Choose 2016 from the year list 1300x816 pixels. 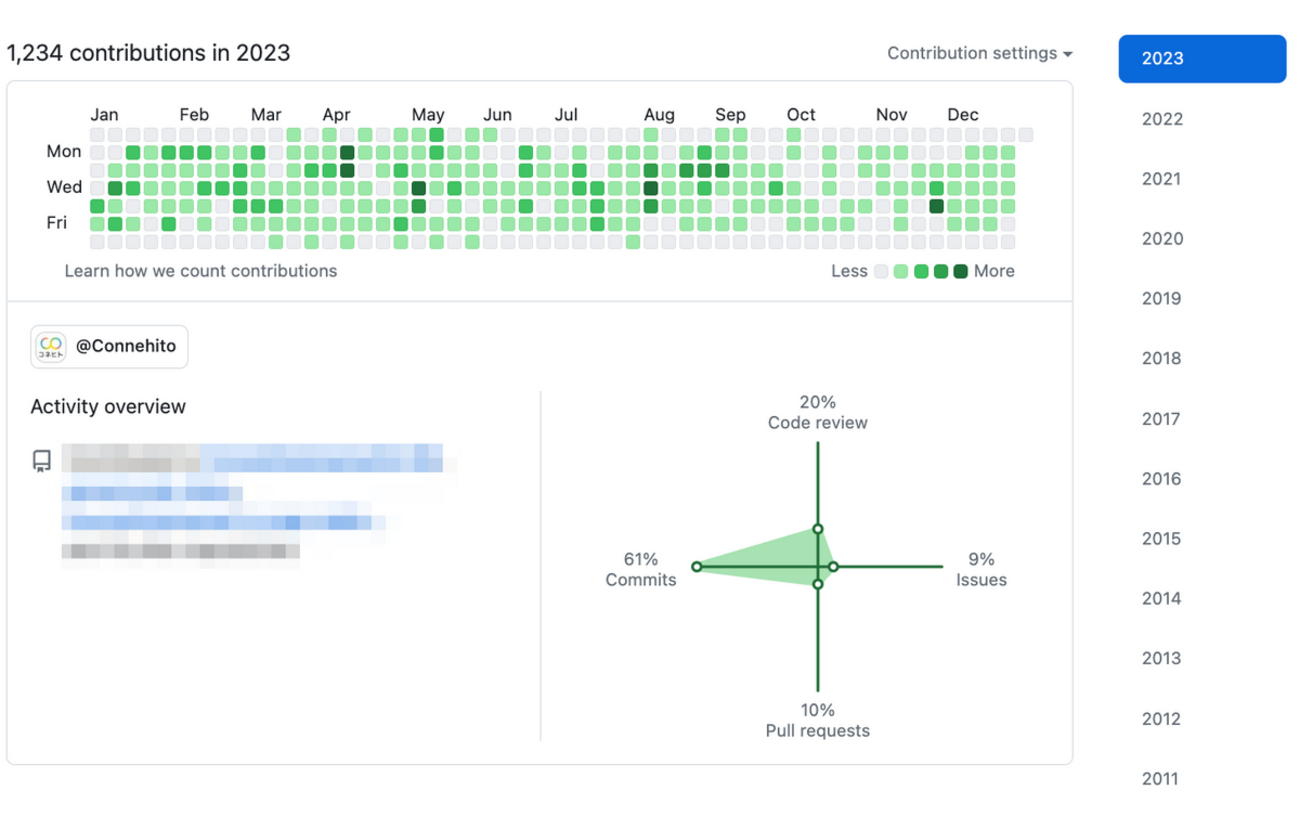point(1162,479)
